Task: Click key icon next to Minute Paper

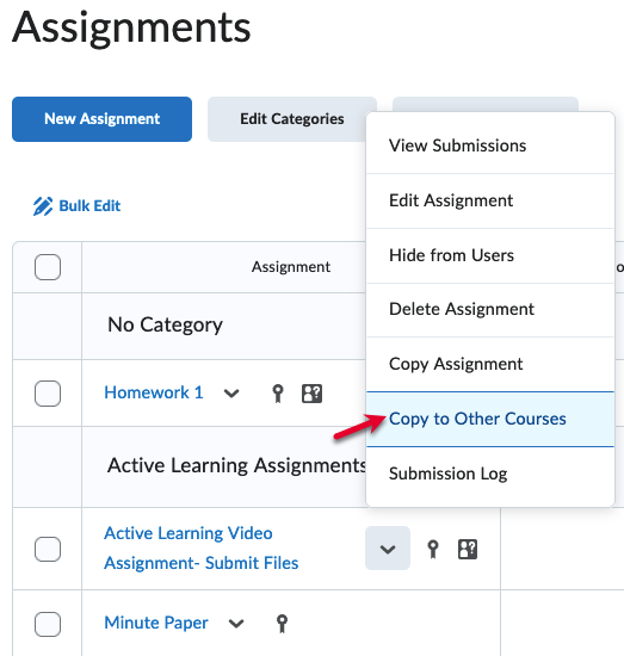Action: 282,623
